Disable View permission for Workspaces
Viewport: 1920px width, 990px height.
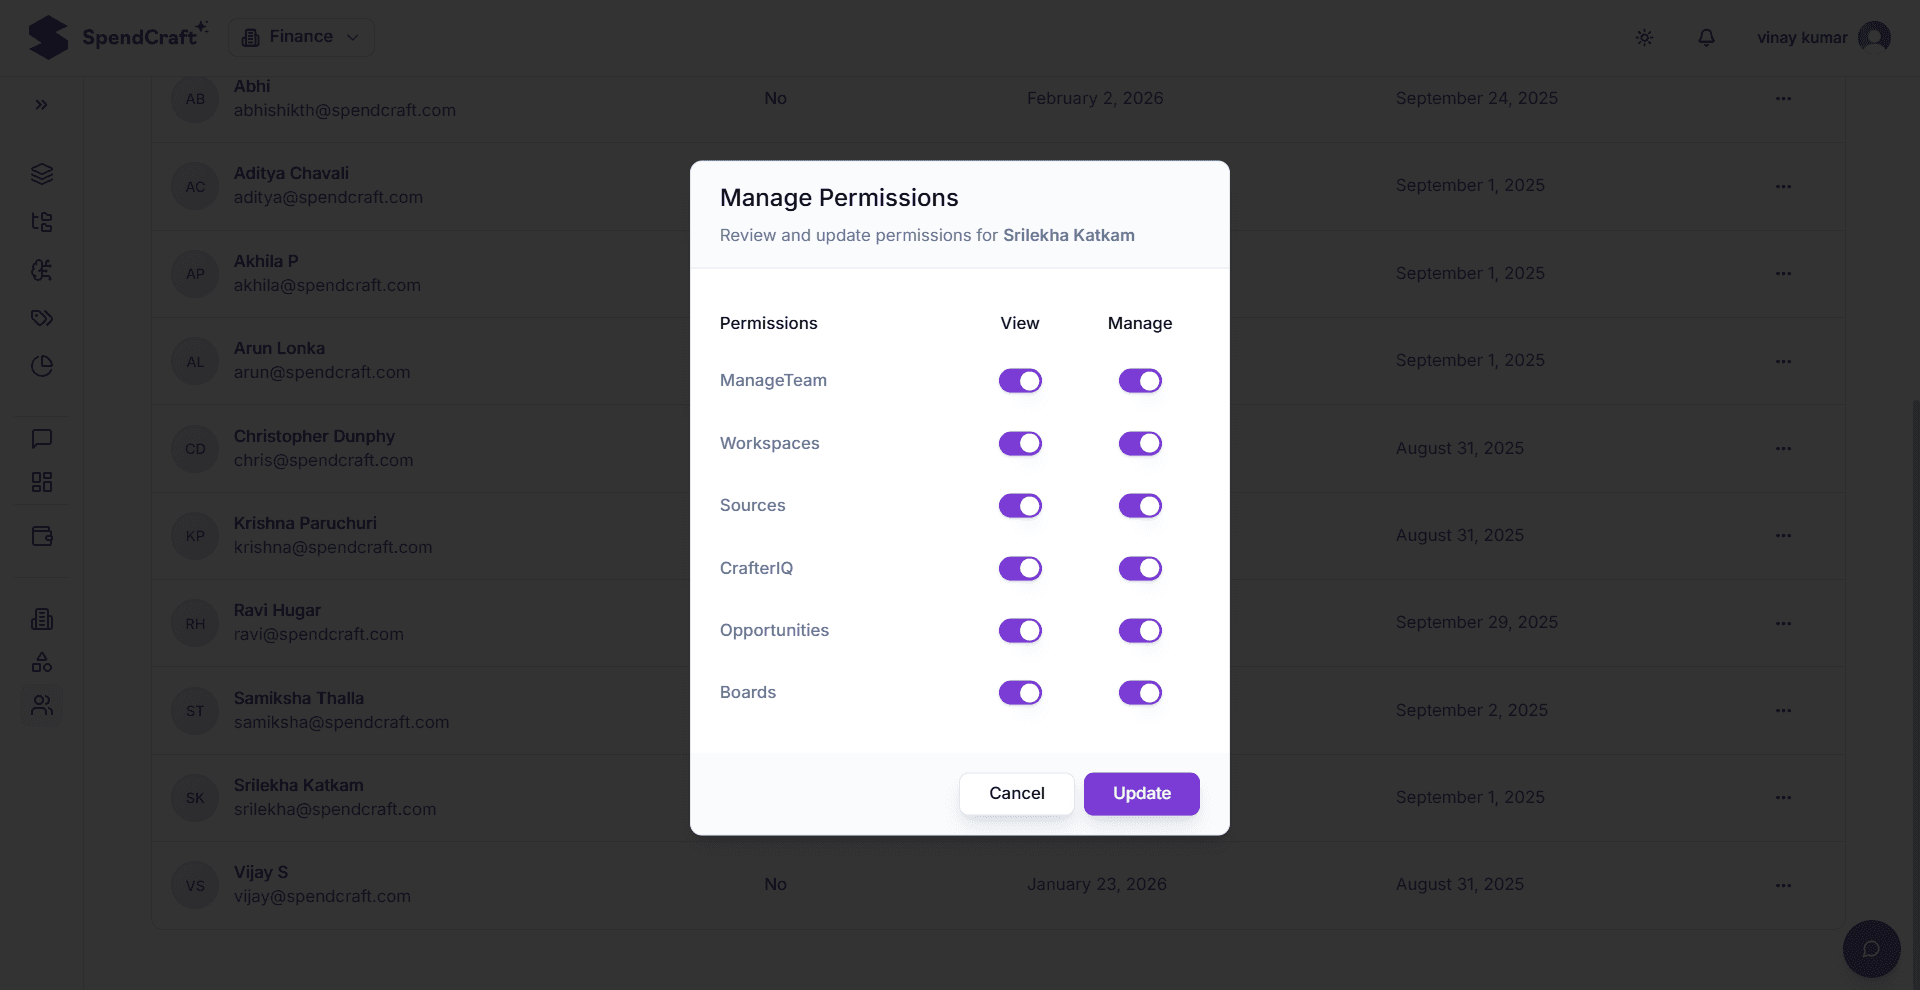click(x=1021, y=443)
